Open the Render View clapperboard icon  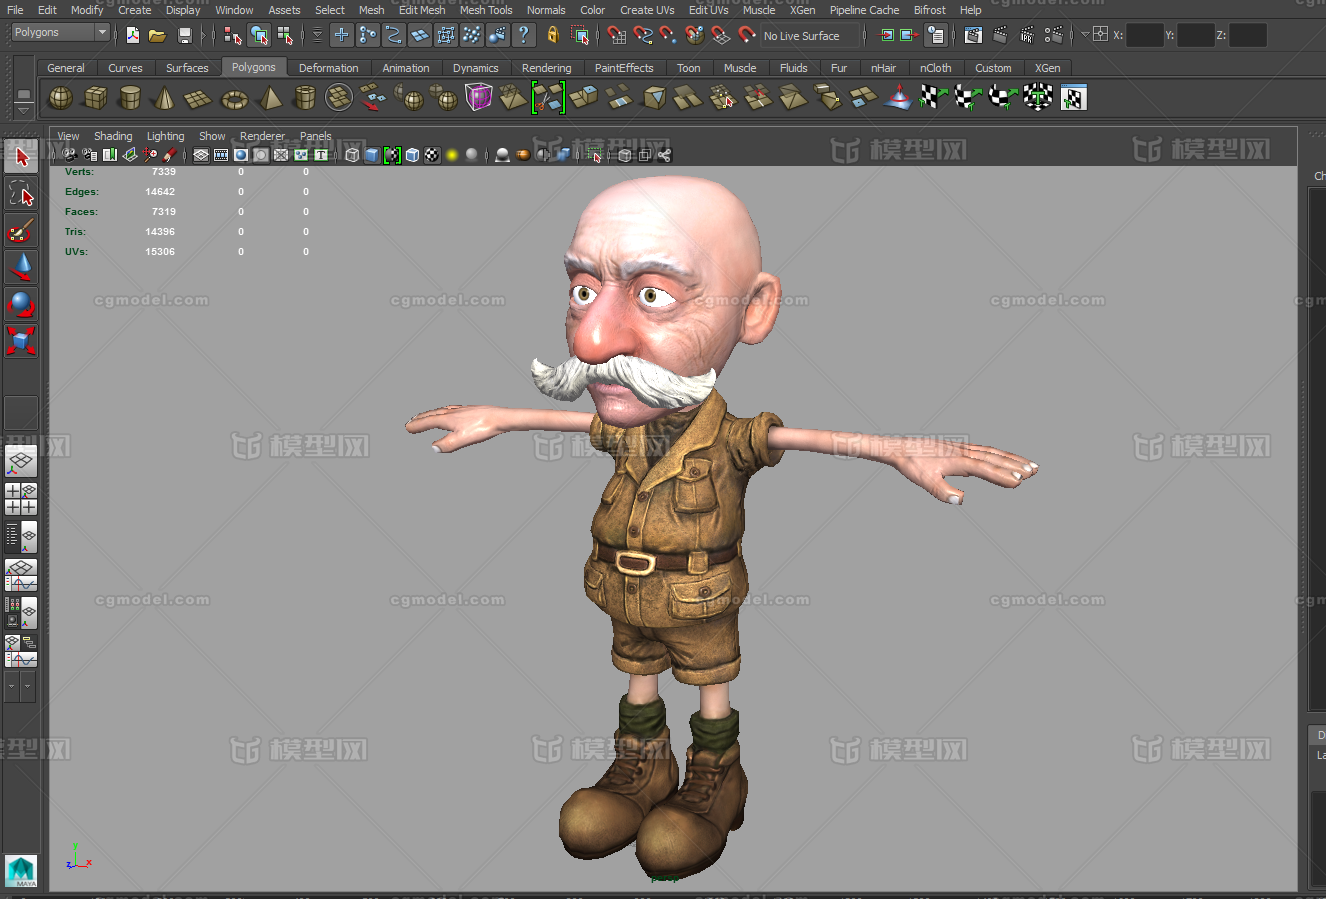973,35
